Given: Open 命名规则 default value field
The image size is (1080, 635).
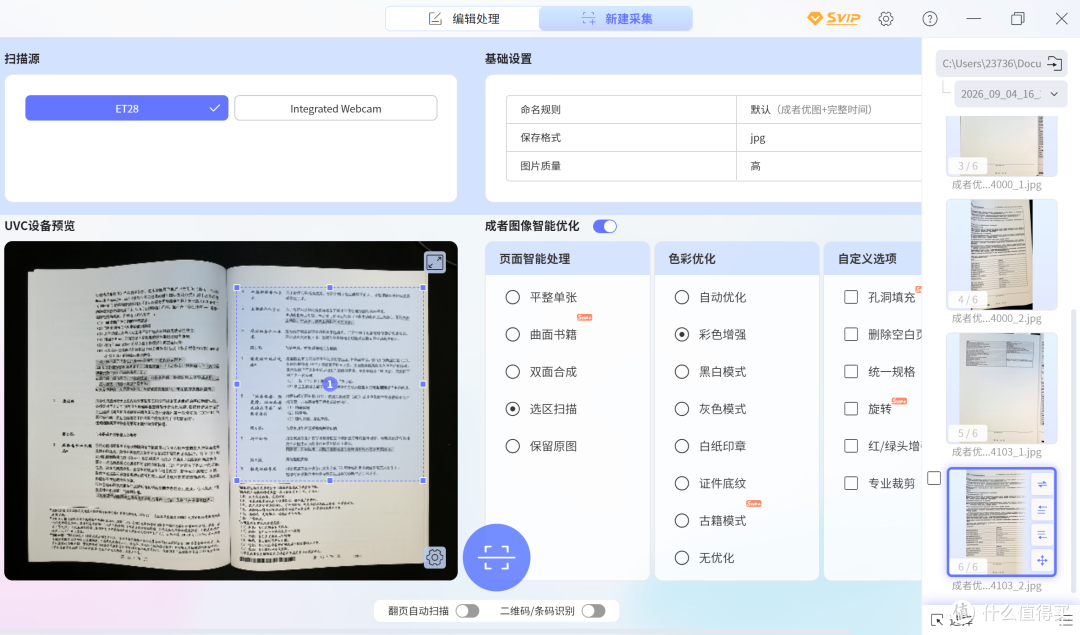Looking at the screenshot, I should pyautogui.click(x=829, y=110).
